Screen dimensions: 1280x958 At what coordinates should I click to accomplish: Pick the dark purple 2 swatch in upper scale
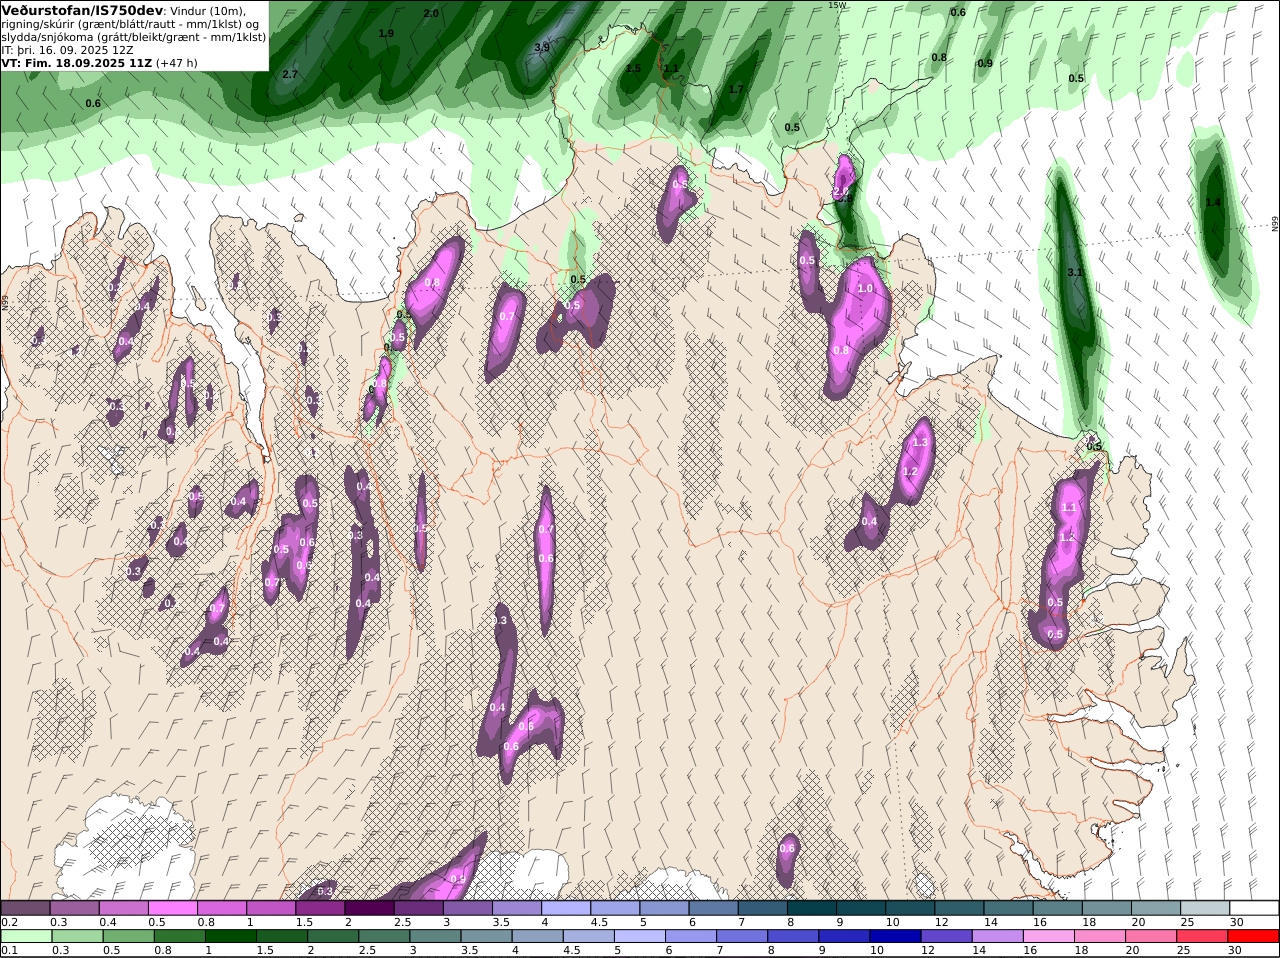(369, 908)
